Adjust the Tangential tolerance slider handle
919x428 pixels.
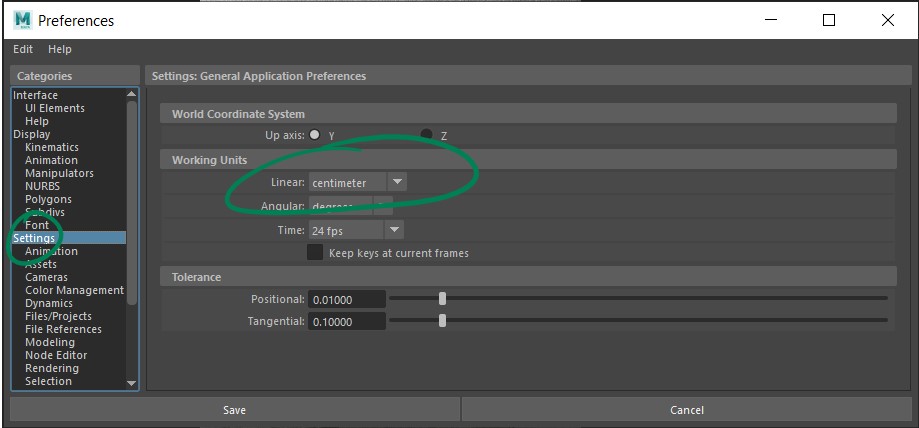pyautogui.click(x=442, y=321)
